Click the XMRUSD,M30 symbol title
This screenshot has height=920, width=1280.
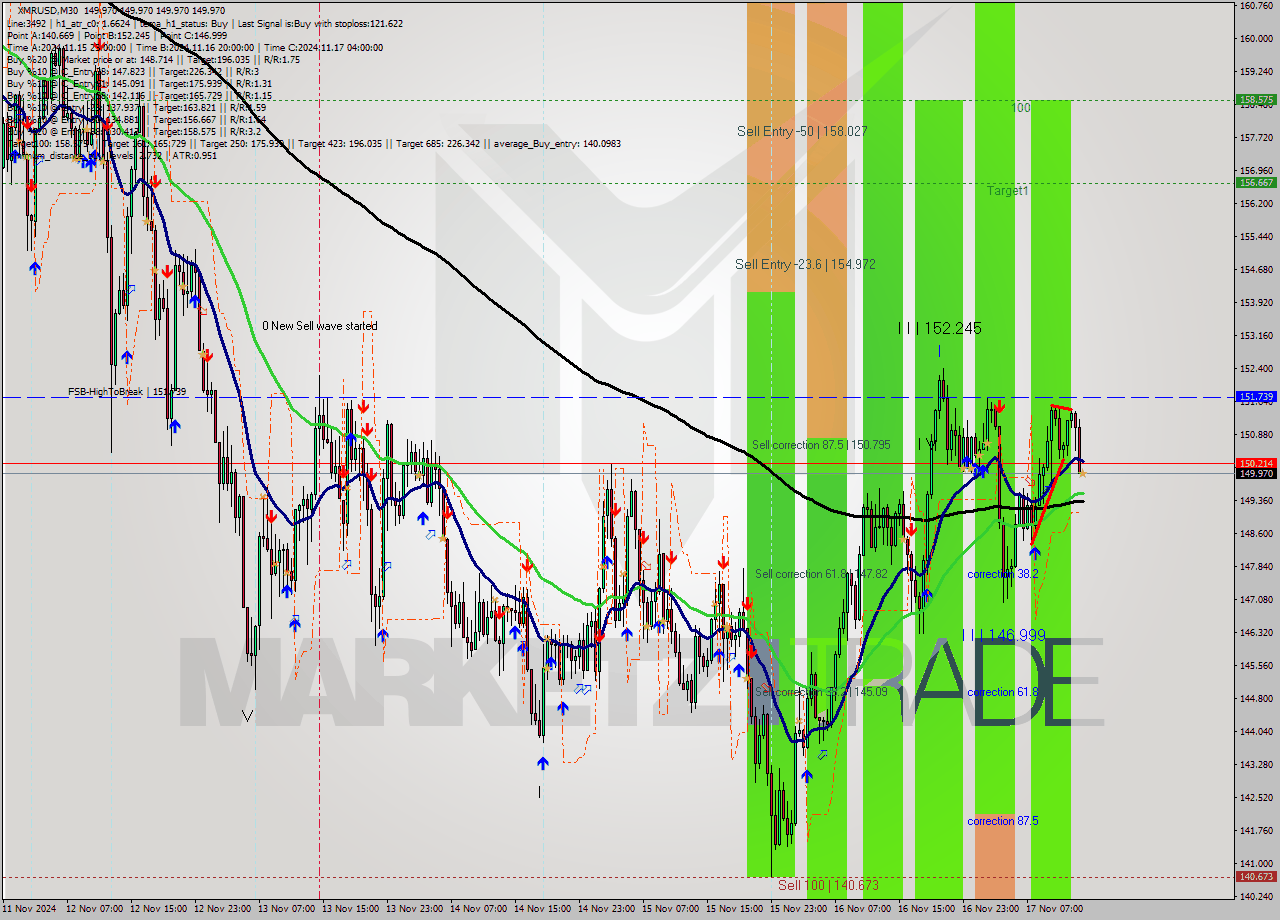point(50,10)
